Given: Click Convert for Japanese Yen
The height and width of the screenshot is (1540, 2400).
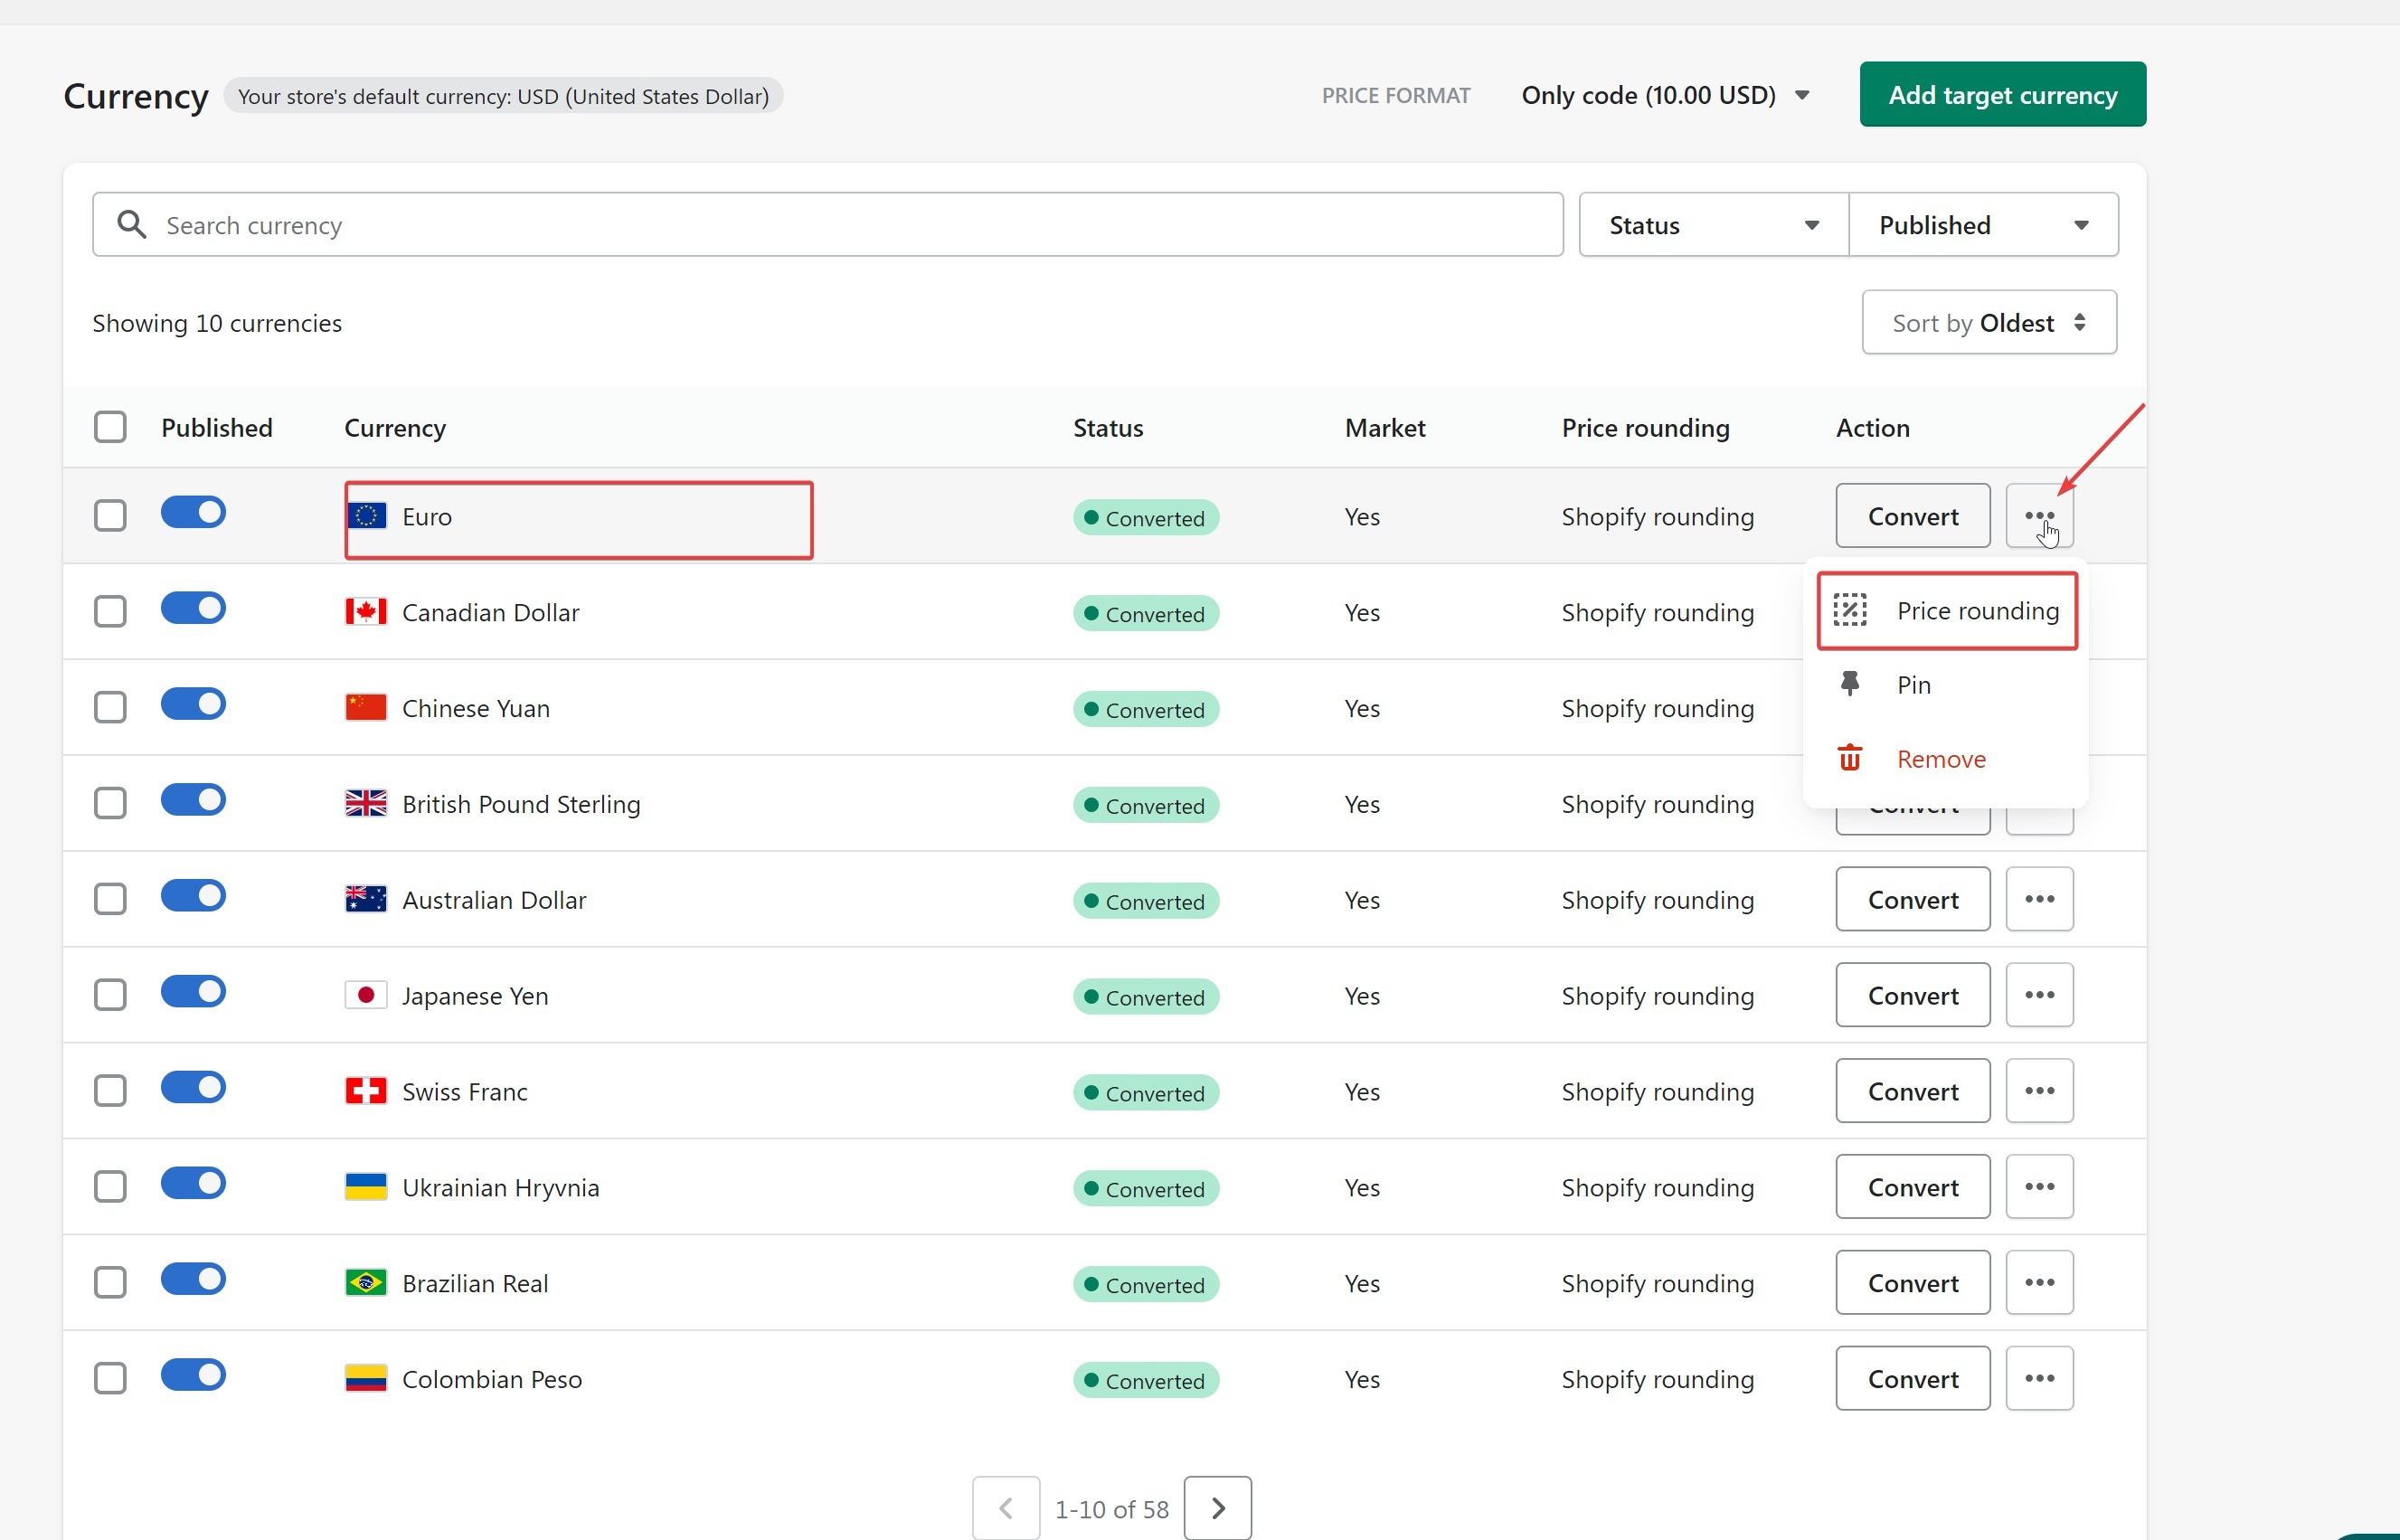Looking at the screenshot, I should click(1913, 995).
